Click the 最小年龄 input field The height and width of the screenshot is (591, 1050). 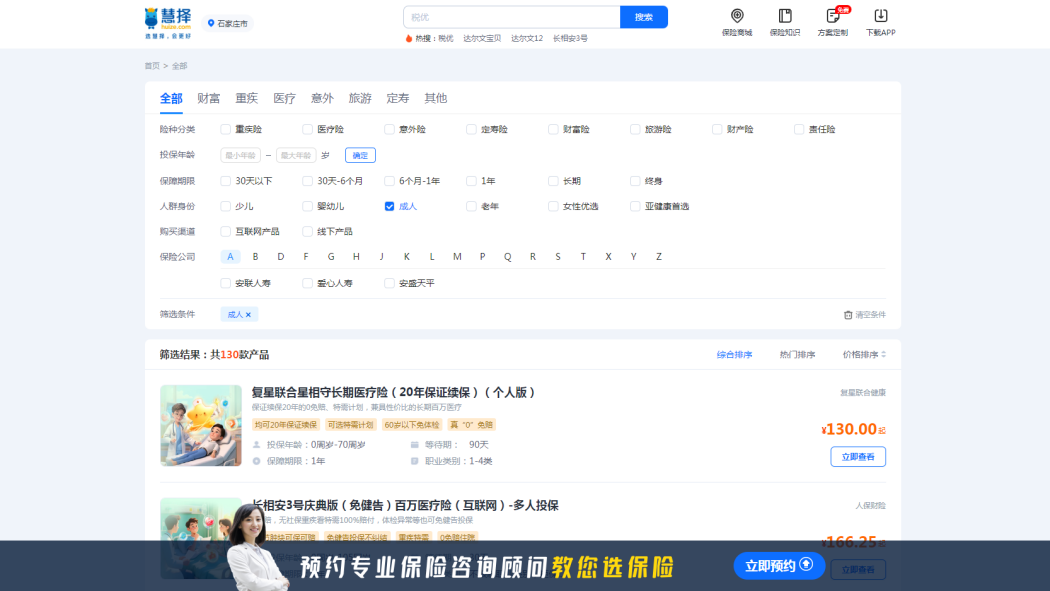pyautogui.click(x=240, y=155)
